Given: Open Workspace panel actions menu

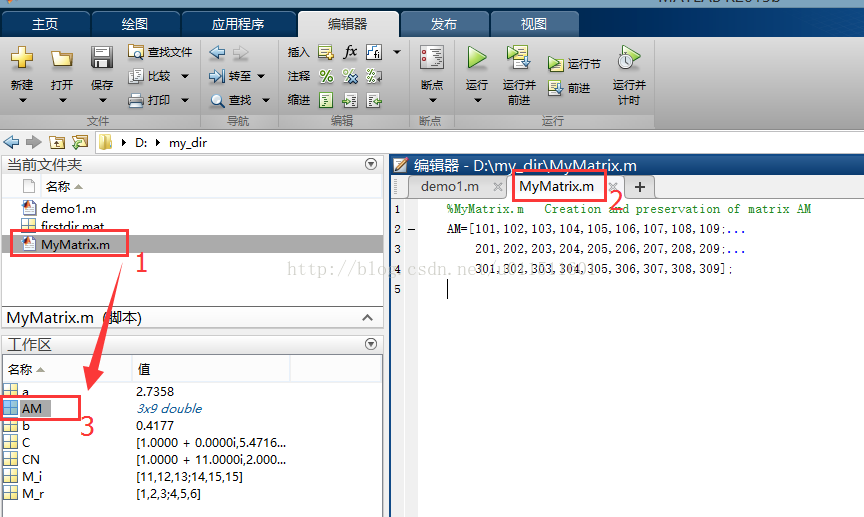Looking at the screenshot, I should [371, 344].
